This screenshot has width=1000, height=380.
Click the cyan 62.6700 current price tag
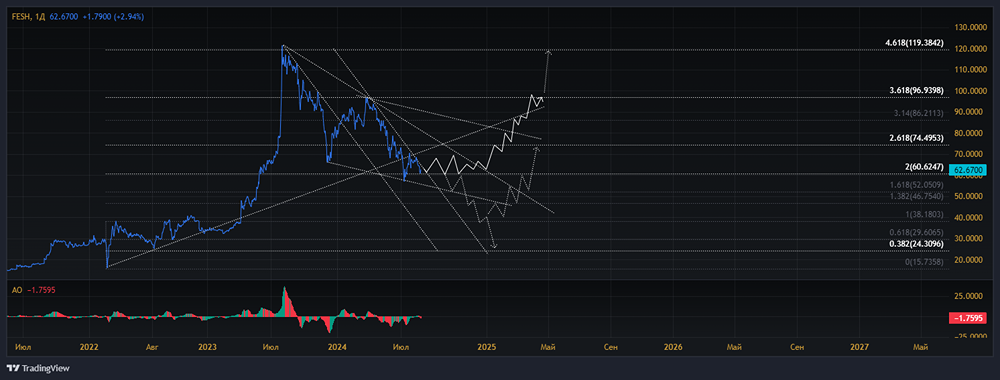point(967,170)
